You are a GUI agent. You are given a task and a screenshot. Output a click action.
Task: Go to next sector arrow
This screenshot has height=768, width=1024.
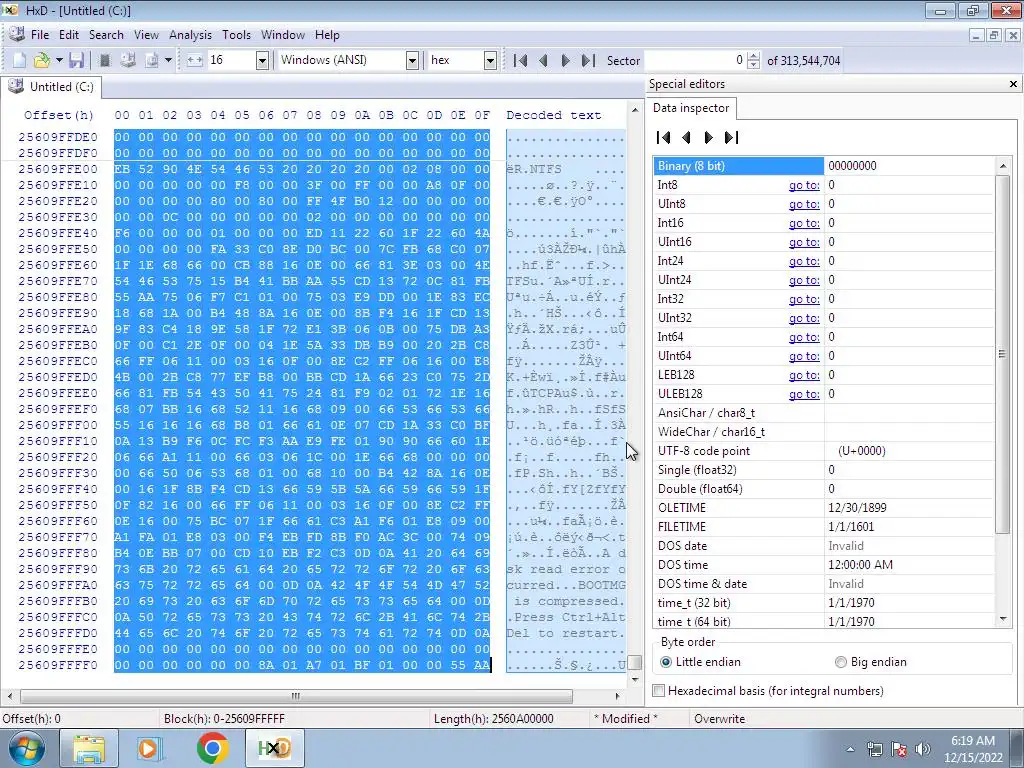point(566,61)
